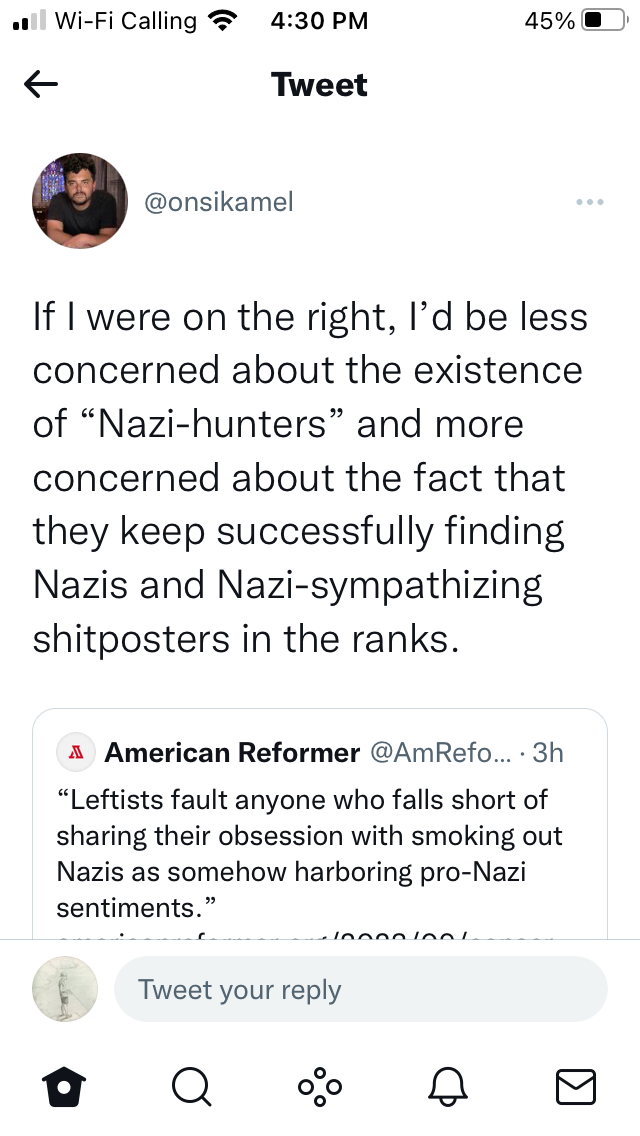The image size is (640, 1136).
Task: Open the Home tab in bottom bar
Action: click(64, 1087)
